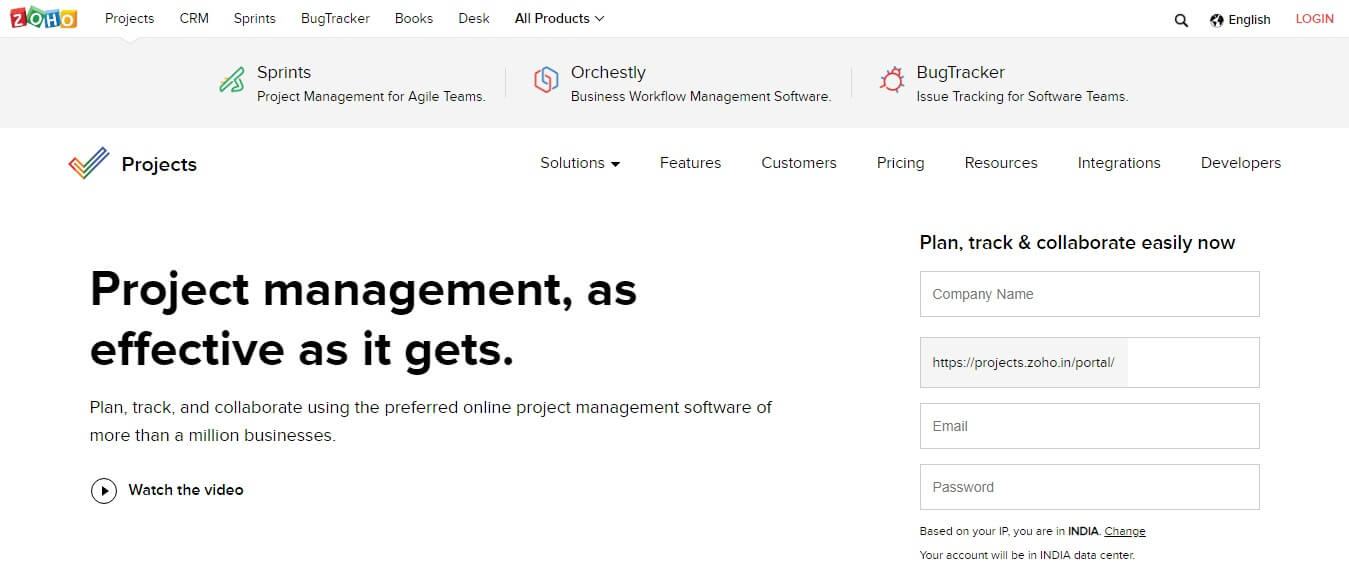Click the Change country link

pyautogui.click(x=1125, y=531)
